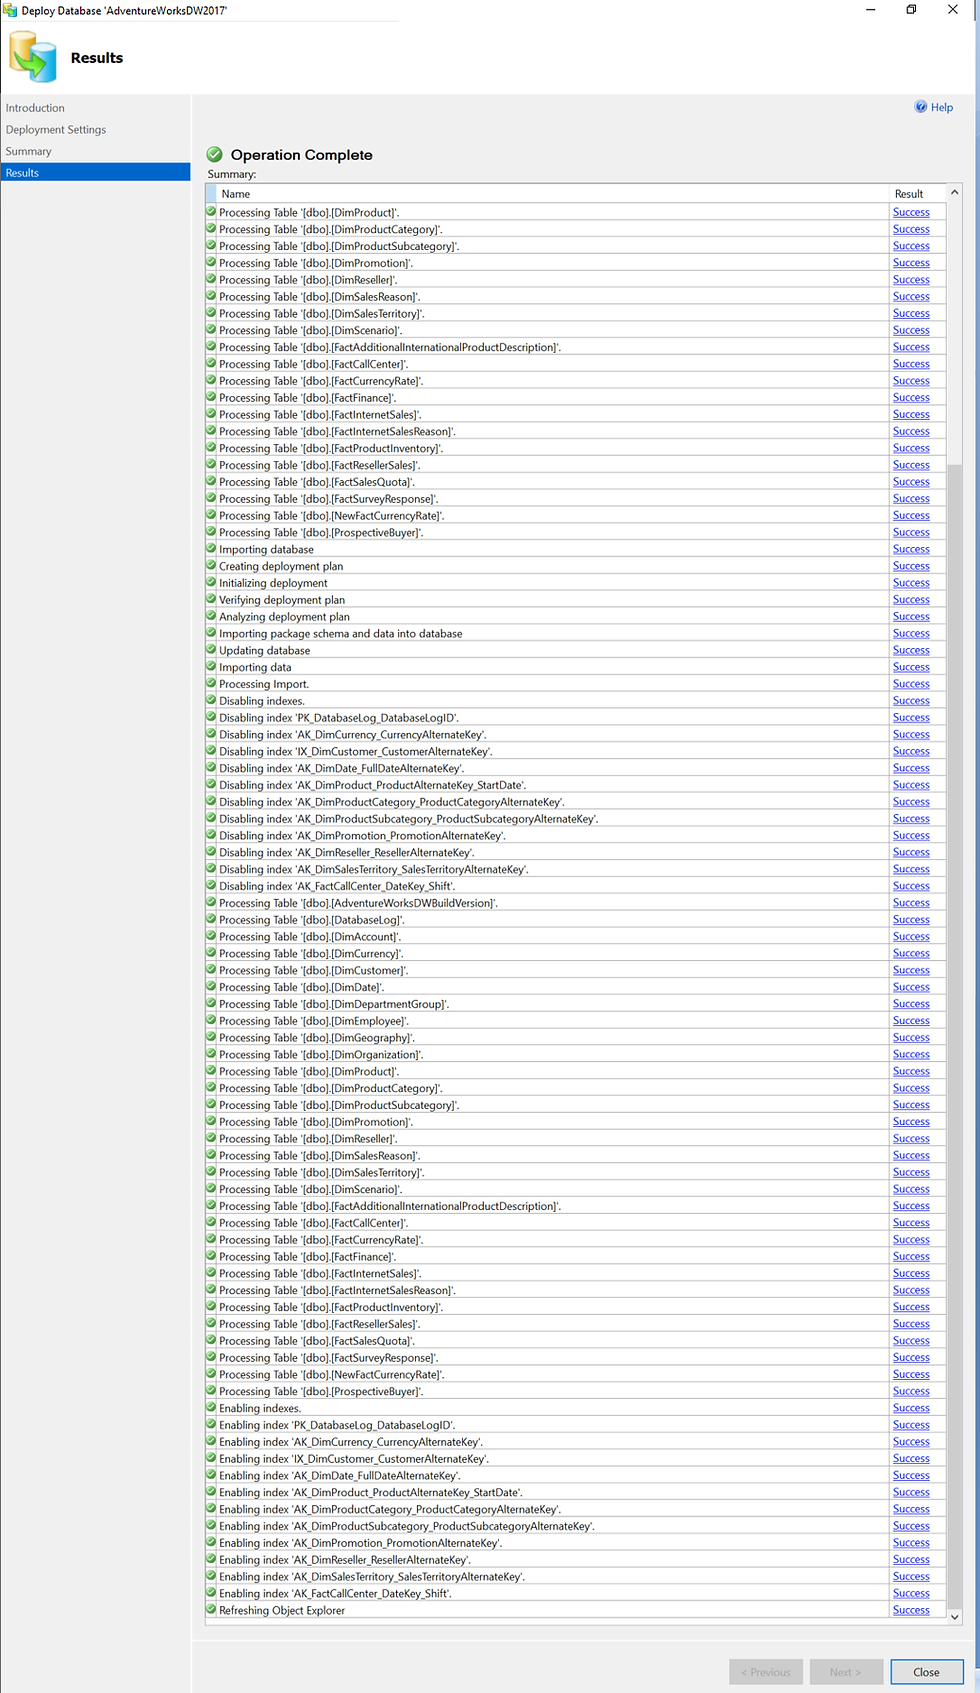This screenshot has height=1693, width=980.
Task: Click status icon for Refreshing Object Explorer
Action: coord(211,1609)
